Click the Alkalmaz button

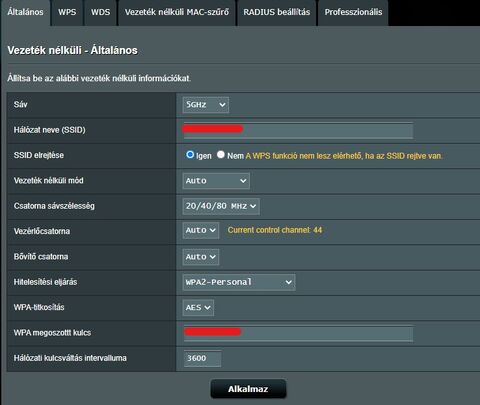(x=248, y=389)
